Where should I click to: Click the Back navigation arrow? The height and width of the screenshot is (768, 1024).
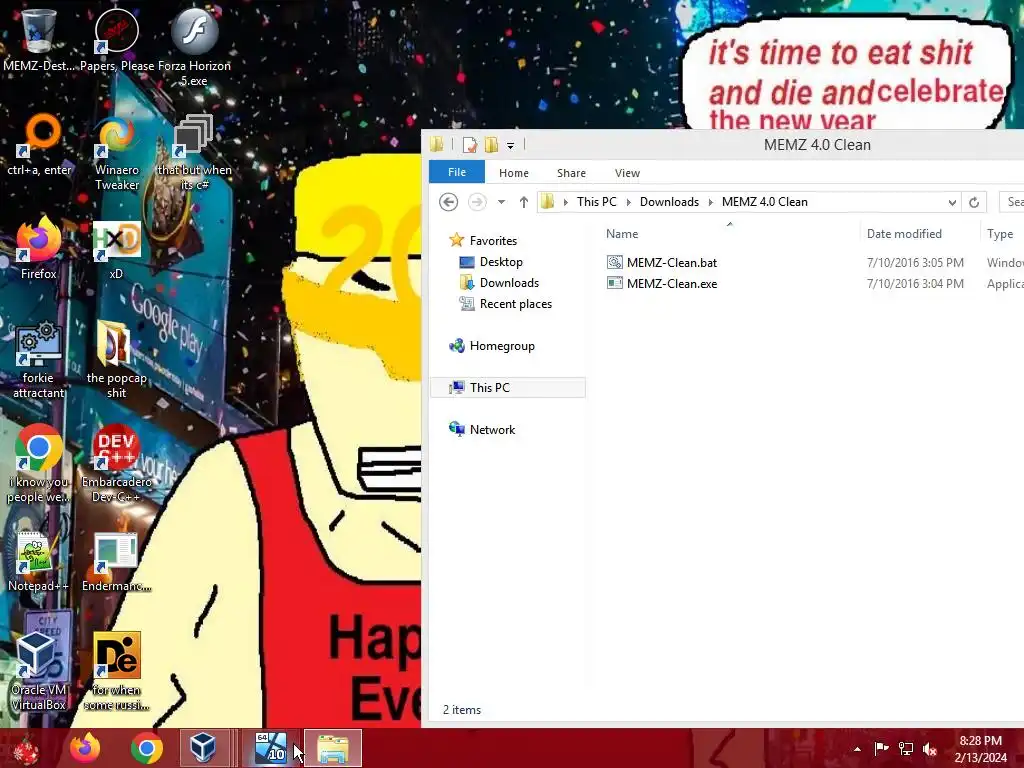tap(449, 202)
